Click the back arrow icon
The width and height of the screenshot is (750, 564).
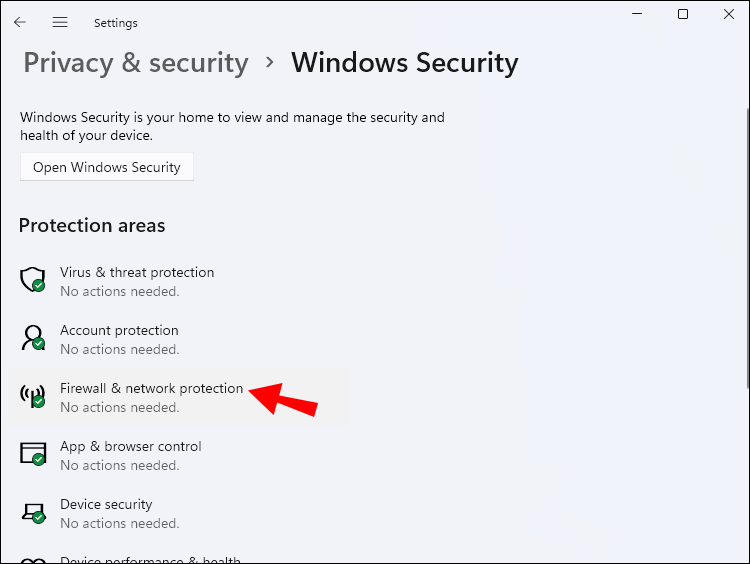(x=20, y=22)
